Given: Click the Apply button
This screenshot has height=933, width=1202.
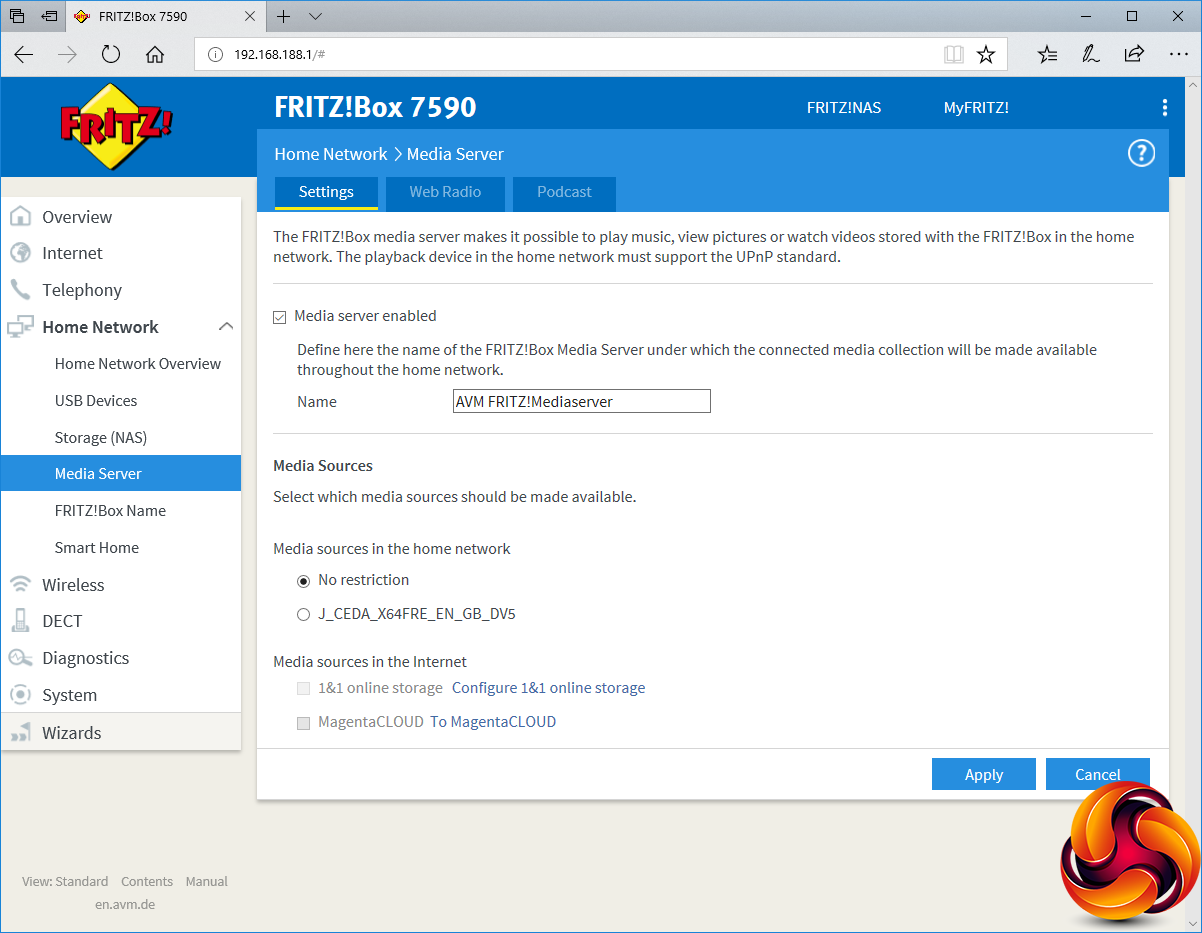Looking at the screenshot, I should point(984,775).
